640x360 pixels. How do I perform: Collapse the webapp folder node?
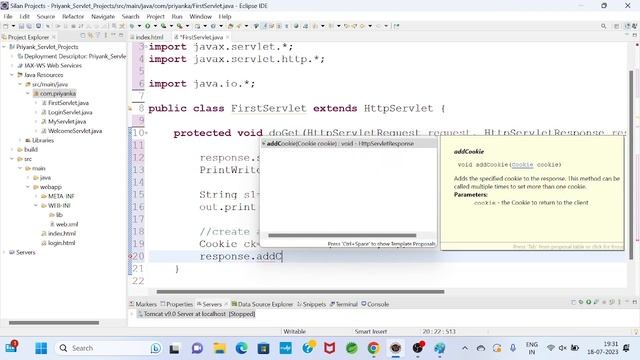pyautogui.click(x=28, y=187)
